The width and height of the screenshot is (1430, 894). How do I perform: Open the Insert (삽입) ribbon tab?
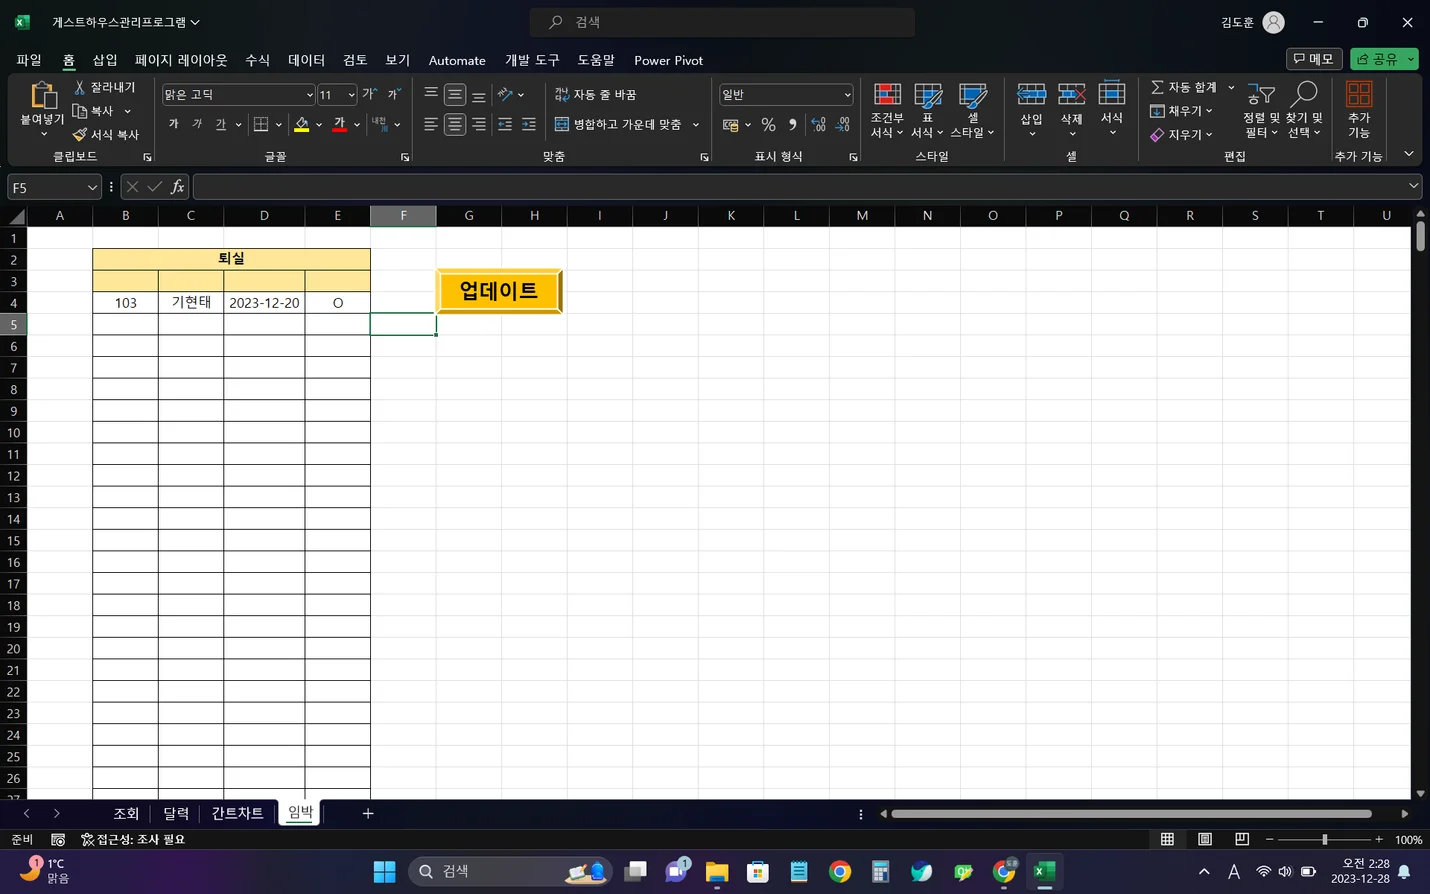(105, 60)
